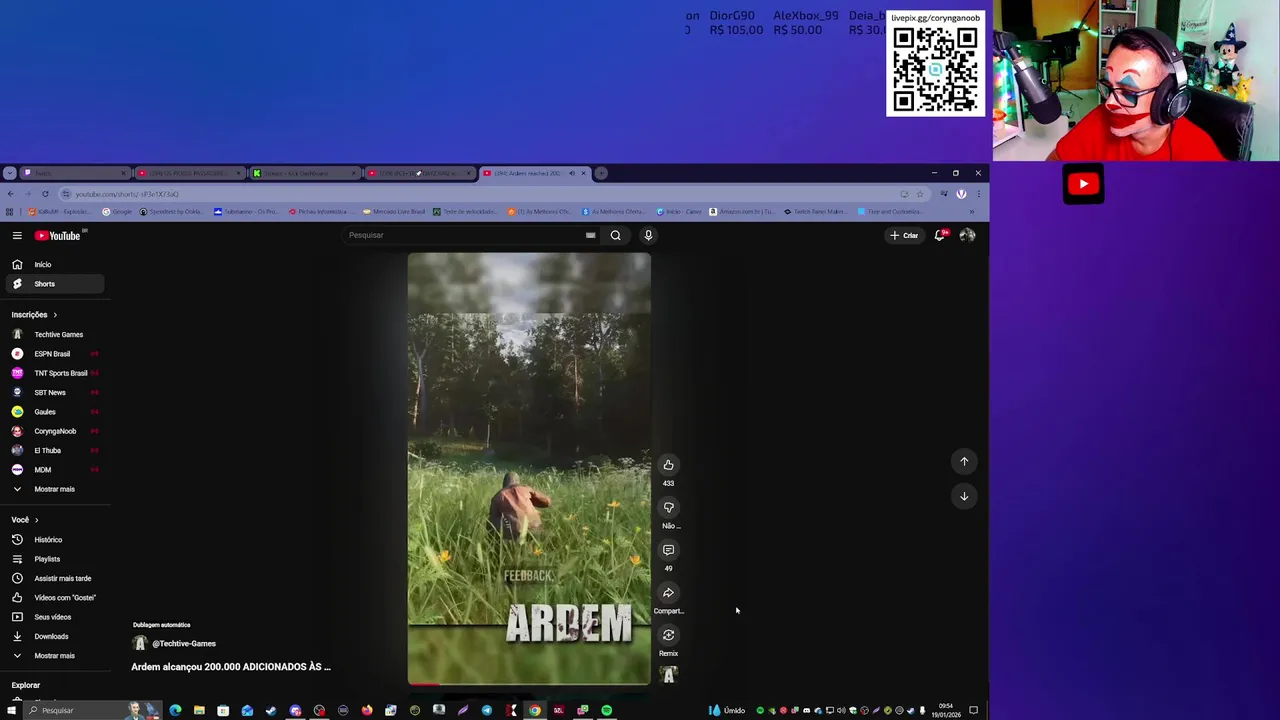Seek along the red Shorts progress bar
Viewport: 1280px width, 720px height.
point(529,684)
